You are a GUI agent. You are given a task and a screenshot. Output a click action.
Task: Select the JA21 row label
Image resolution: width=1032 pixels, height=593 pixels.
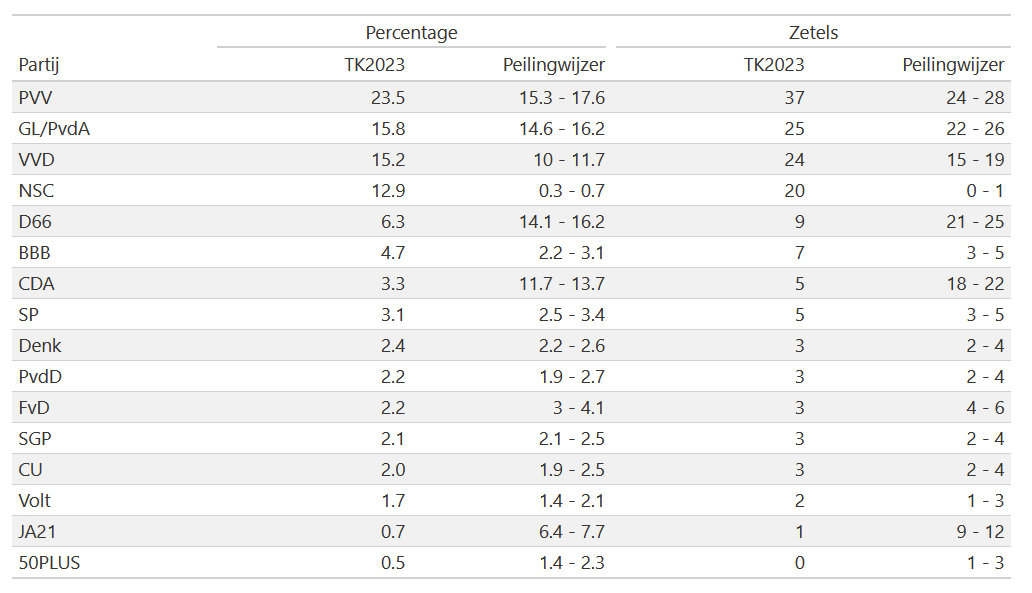[x=38, y=532]
